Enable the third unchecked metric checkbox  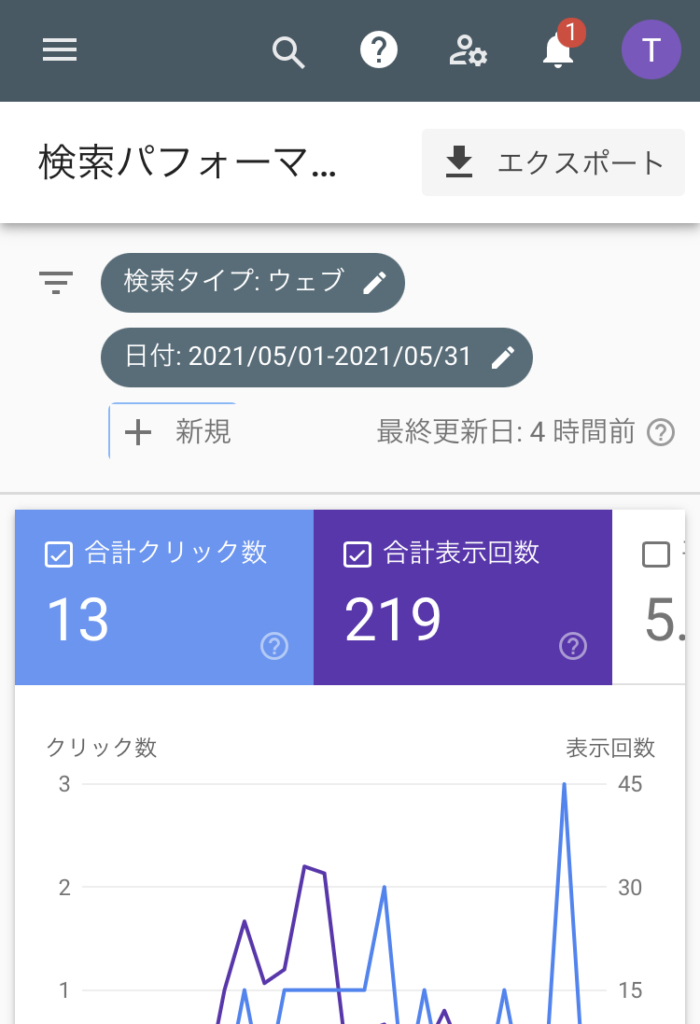tap(656, 554)
